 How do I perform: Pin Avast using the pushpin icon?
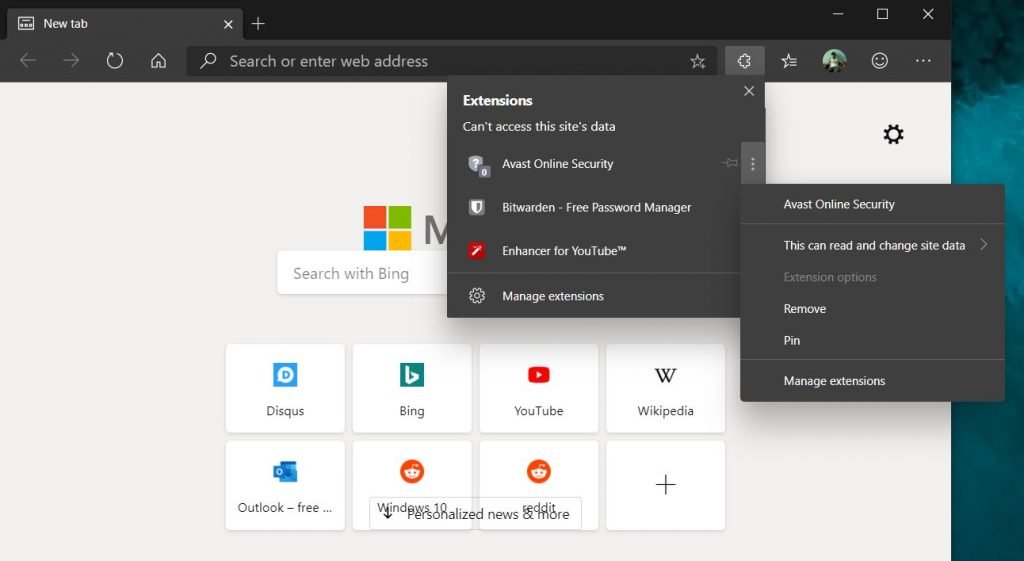coord(729,163)
